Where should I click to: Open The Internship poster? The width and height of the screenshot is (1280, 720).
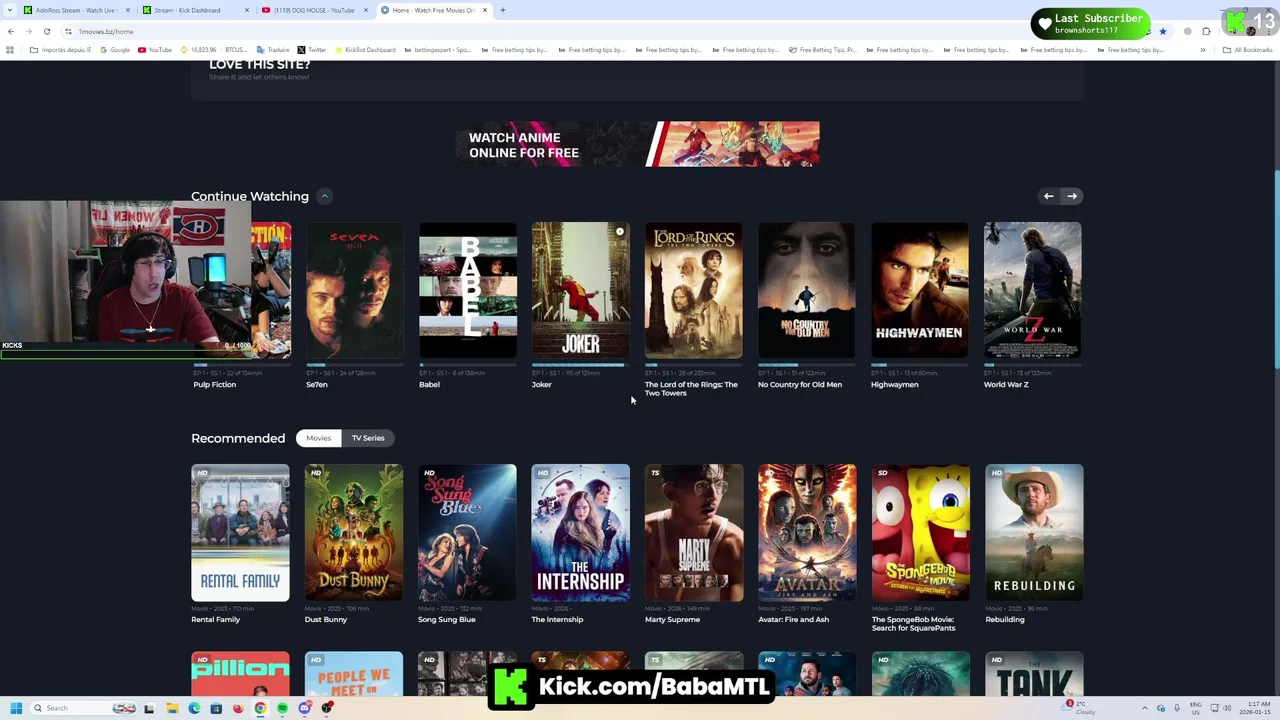[580, 532]
